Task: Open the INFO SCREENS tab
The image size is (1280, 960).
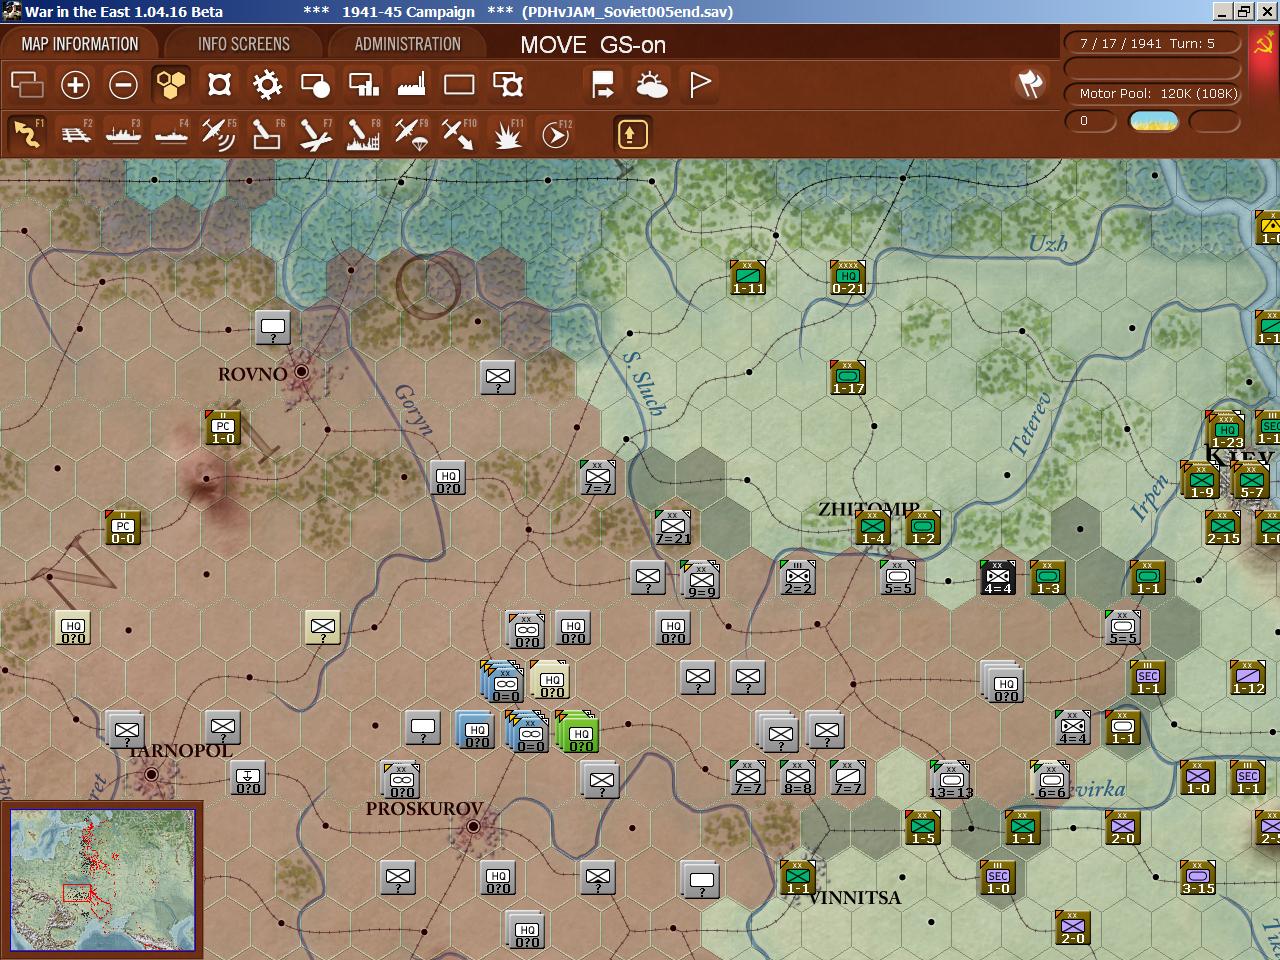Action: [244, 44]
